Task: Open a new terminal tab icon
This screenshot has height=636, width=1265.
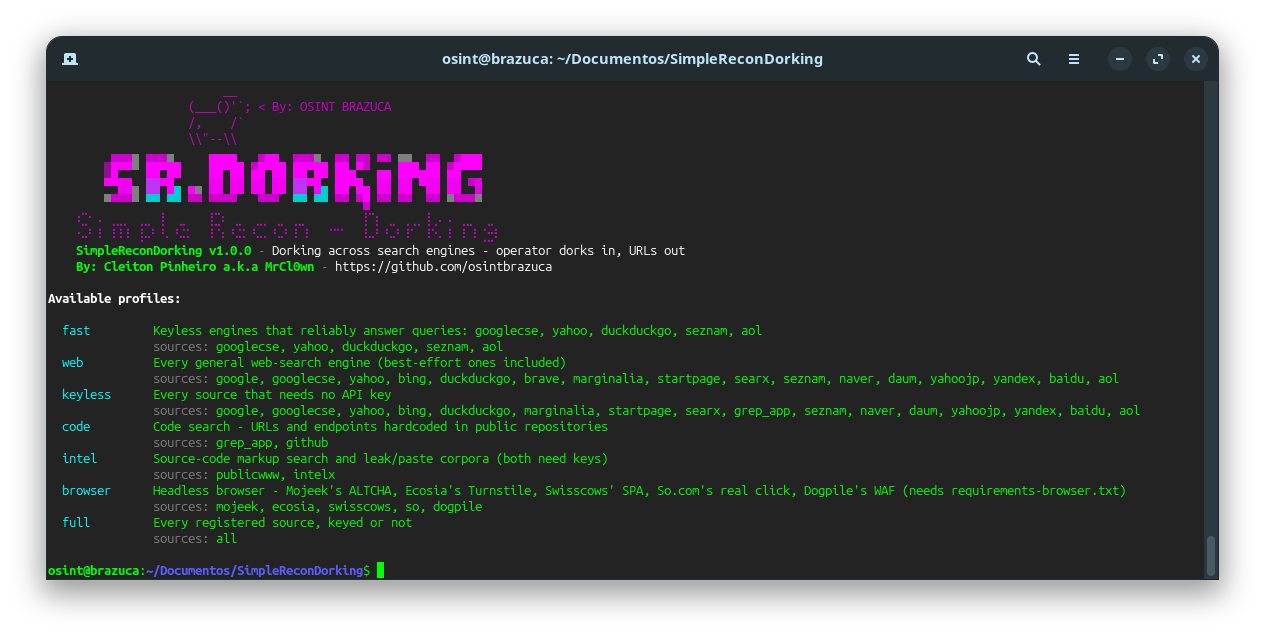Action: (x=70, y=59)
